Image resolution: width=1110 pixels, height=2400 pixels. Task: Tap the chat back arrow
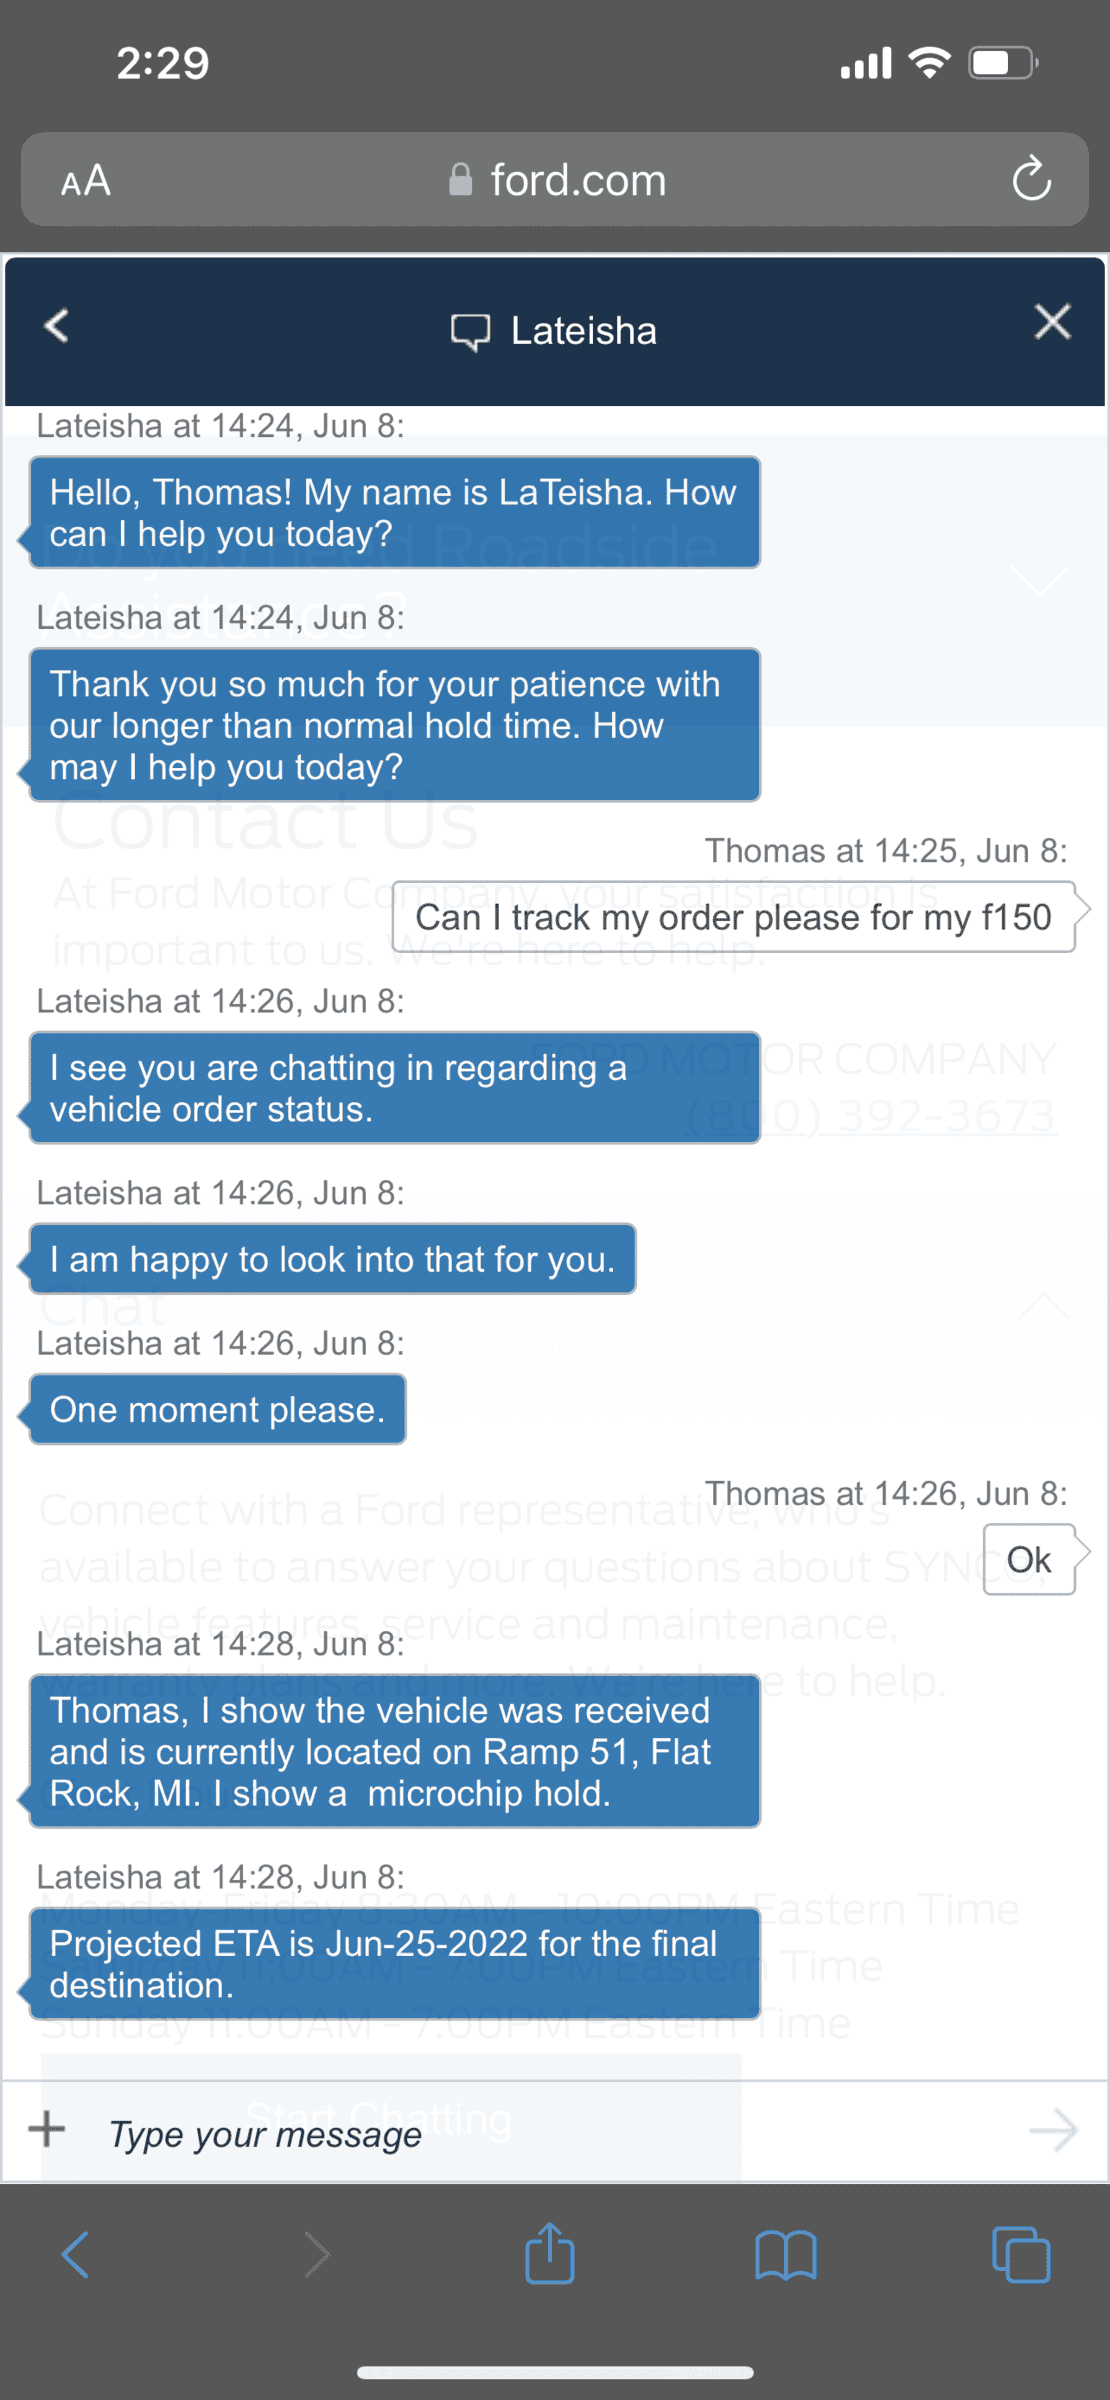pyautogui.click(x=57, y=326)
